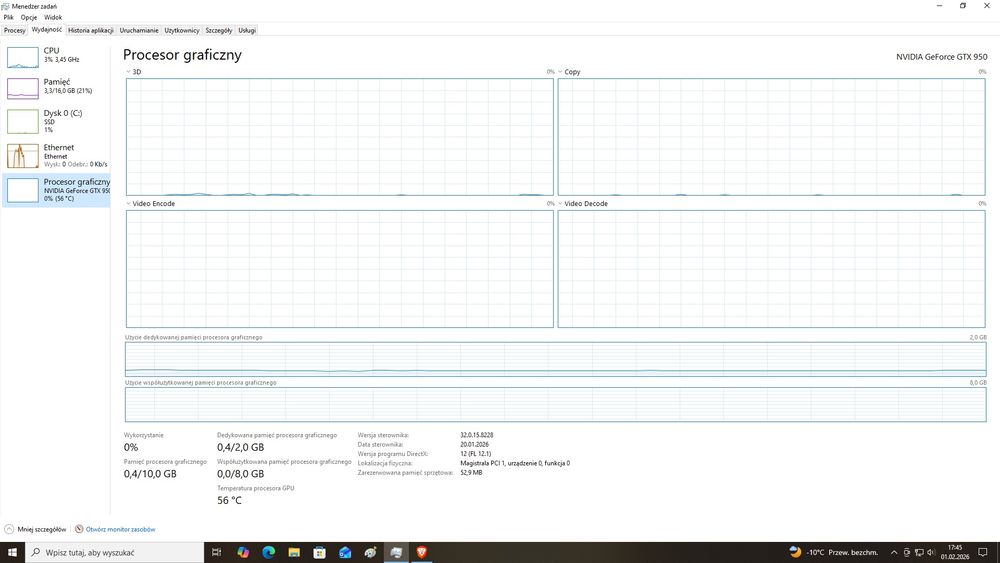The image size is (1000, 563).
Task: Open the Windows Start menu
Action: pos(12,552)
